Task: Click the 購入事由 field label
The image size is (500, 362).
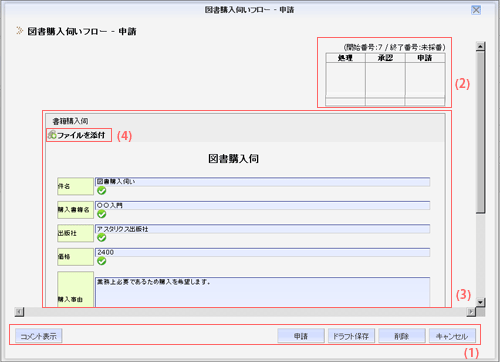Action: [x=75, y=289]
